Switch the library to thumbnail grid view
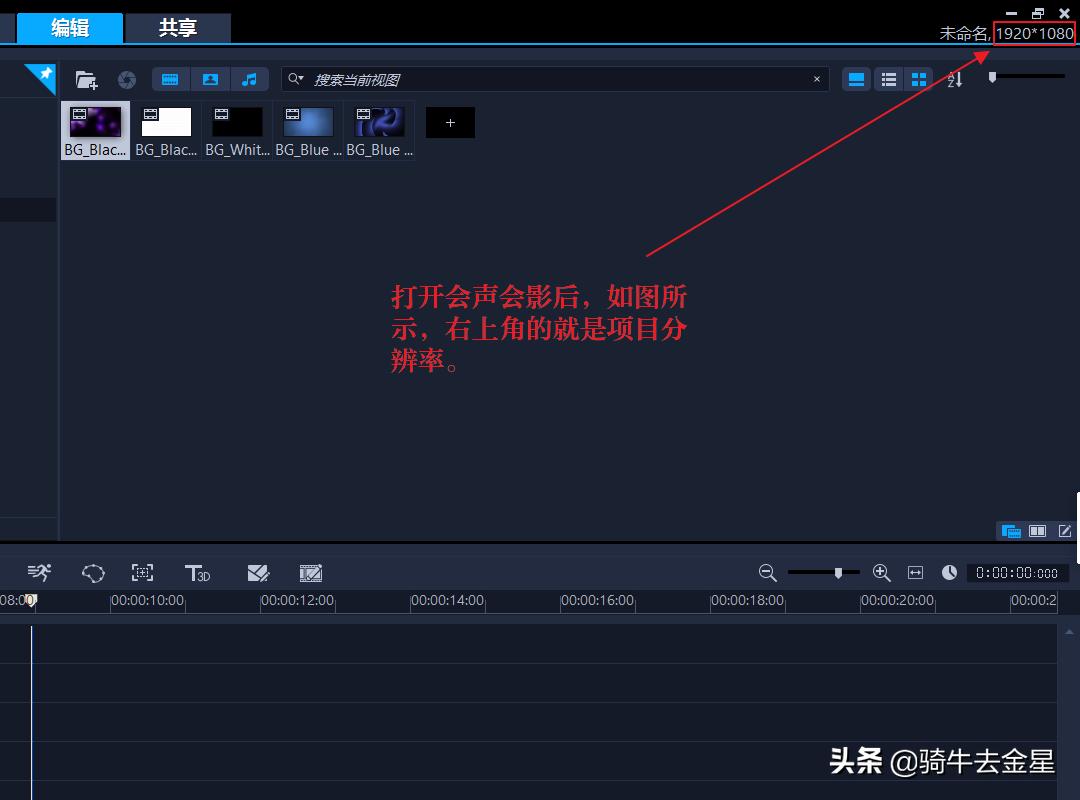1080x800 pixels. pos(919,79)
